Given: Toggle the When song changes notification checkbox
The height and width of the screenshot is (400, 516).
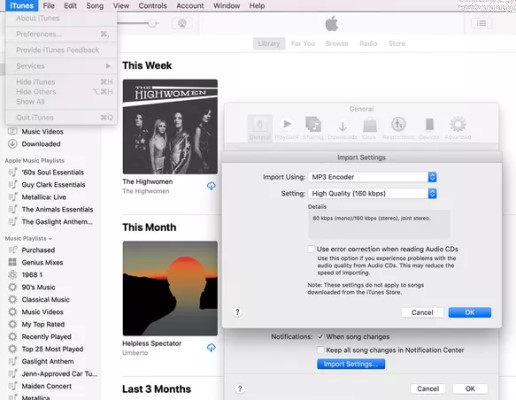Looking at the screenshot, I should (x=320, y=337).
